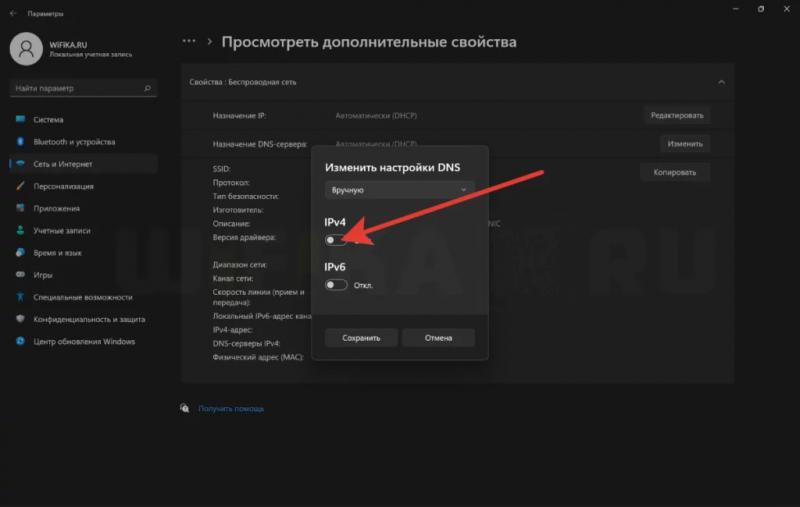The height and width of the screenshot is (507, 800).
Task: Open Учетные записи category
Action: [83, 231]
